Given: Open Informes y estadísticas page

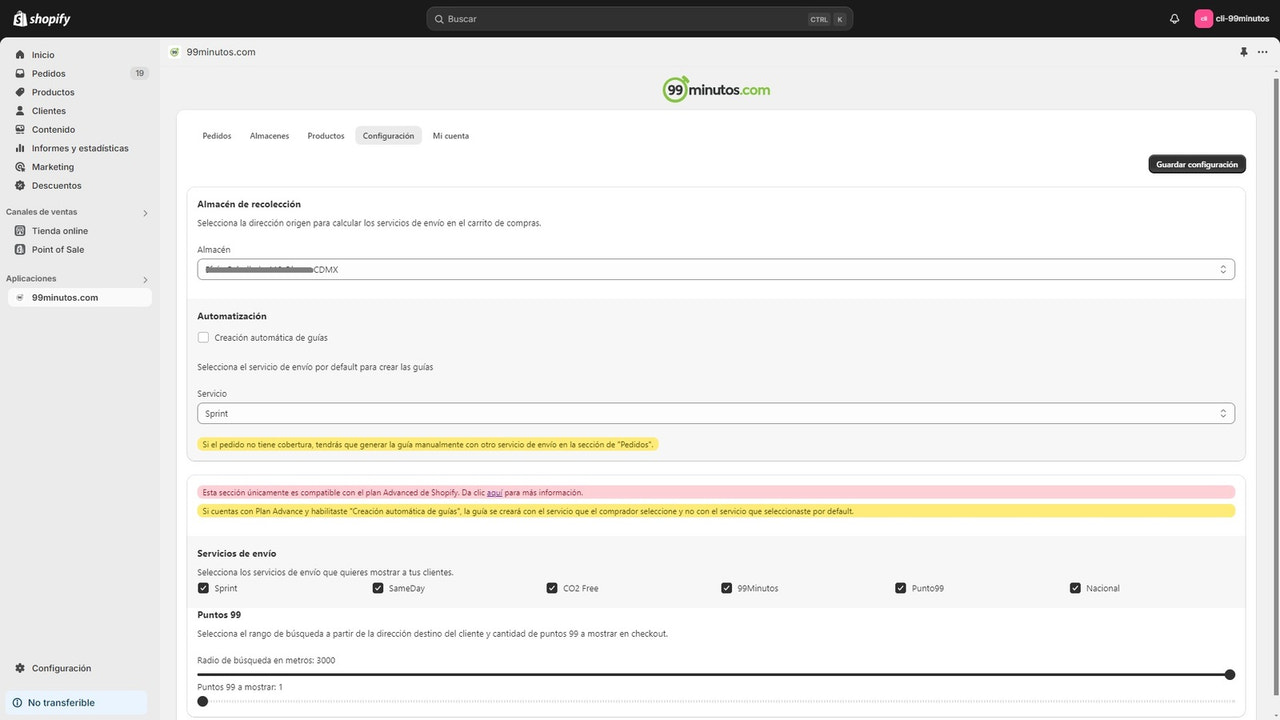Looking at the screenshot, I should tap(79, 148).
